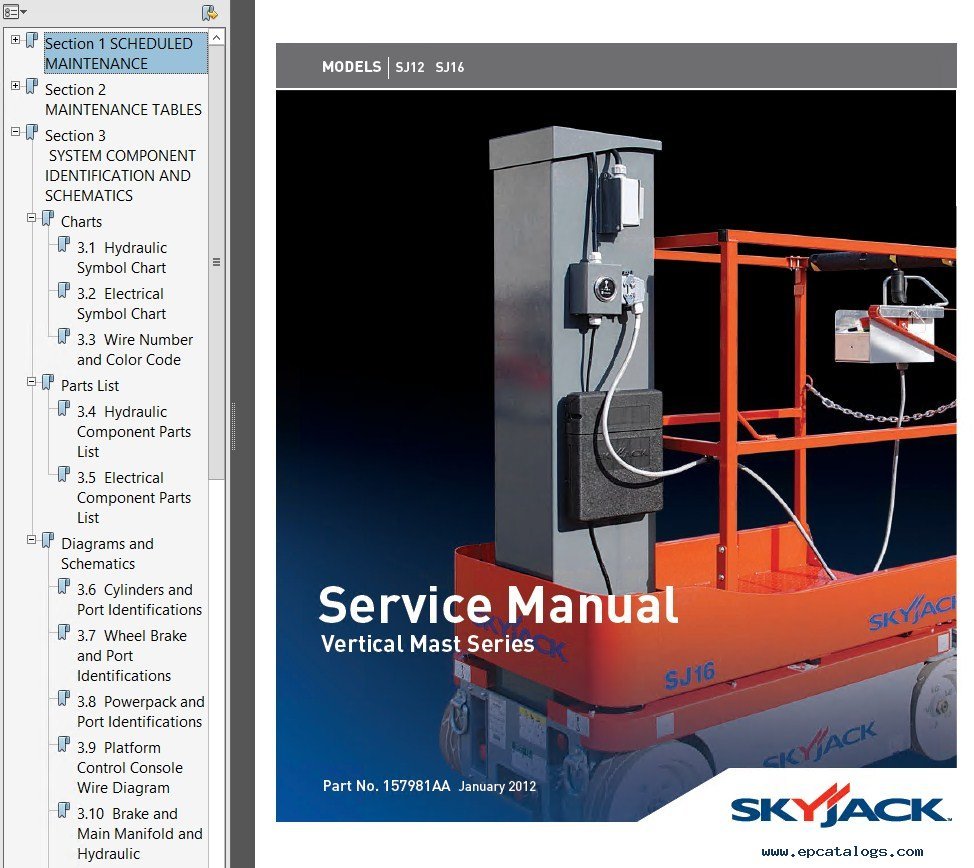
Task: Click bookmark icon next to 3.7 Wheel Brake
Action: (64, 634)
